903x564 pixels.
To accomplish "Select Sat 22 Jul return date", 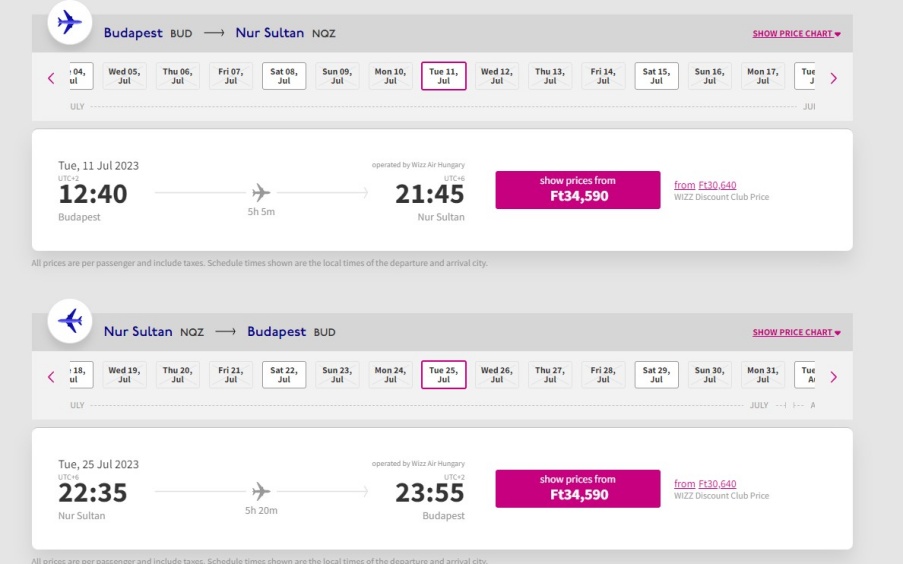I will 284,375.
